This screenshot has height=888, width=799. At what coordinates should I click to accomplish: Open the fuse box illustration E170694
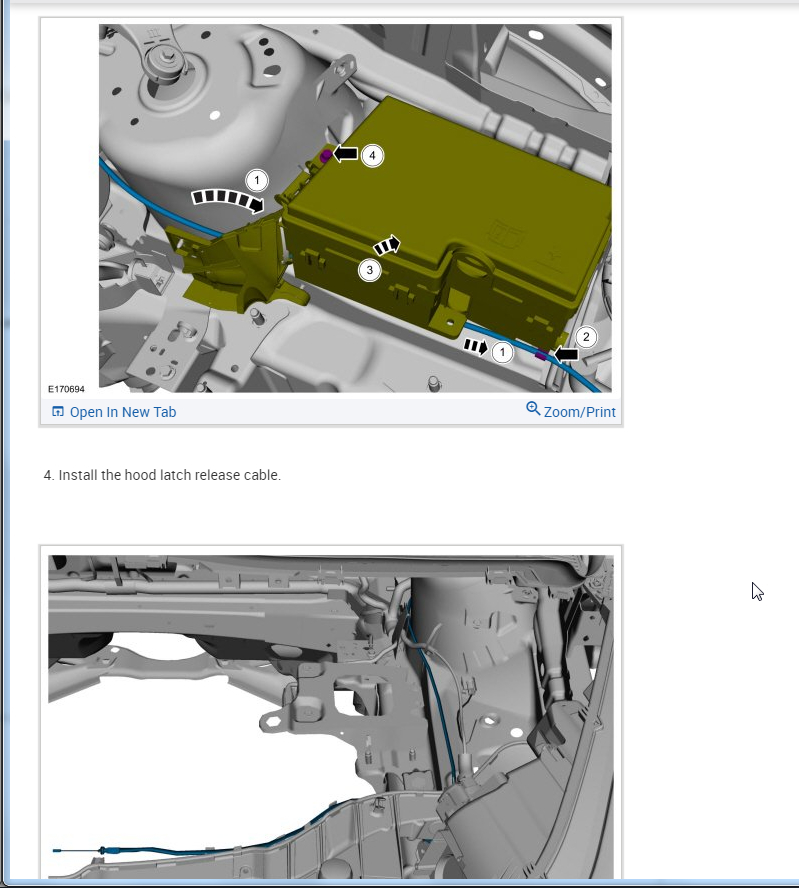click(x=355, y=208)
